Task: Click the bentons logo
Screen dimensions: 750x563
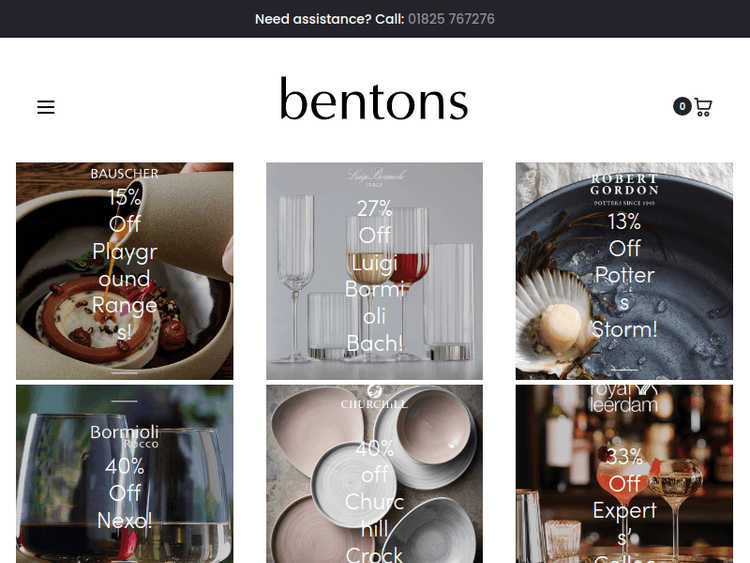Action: [374, 99]
